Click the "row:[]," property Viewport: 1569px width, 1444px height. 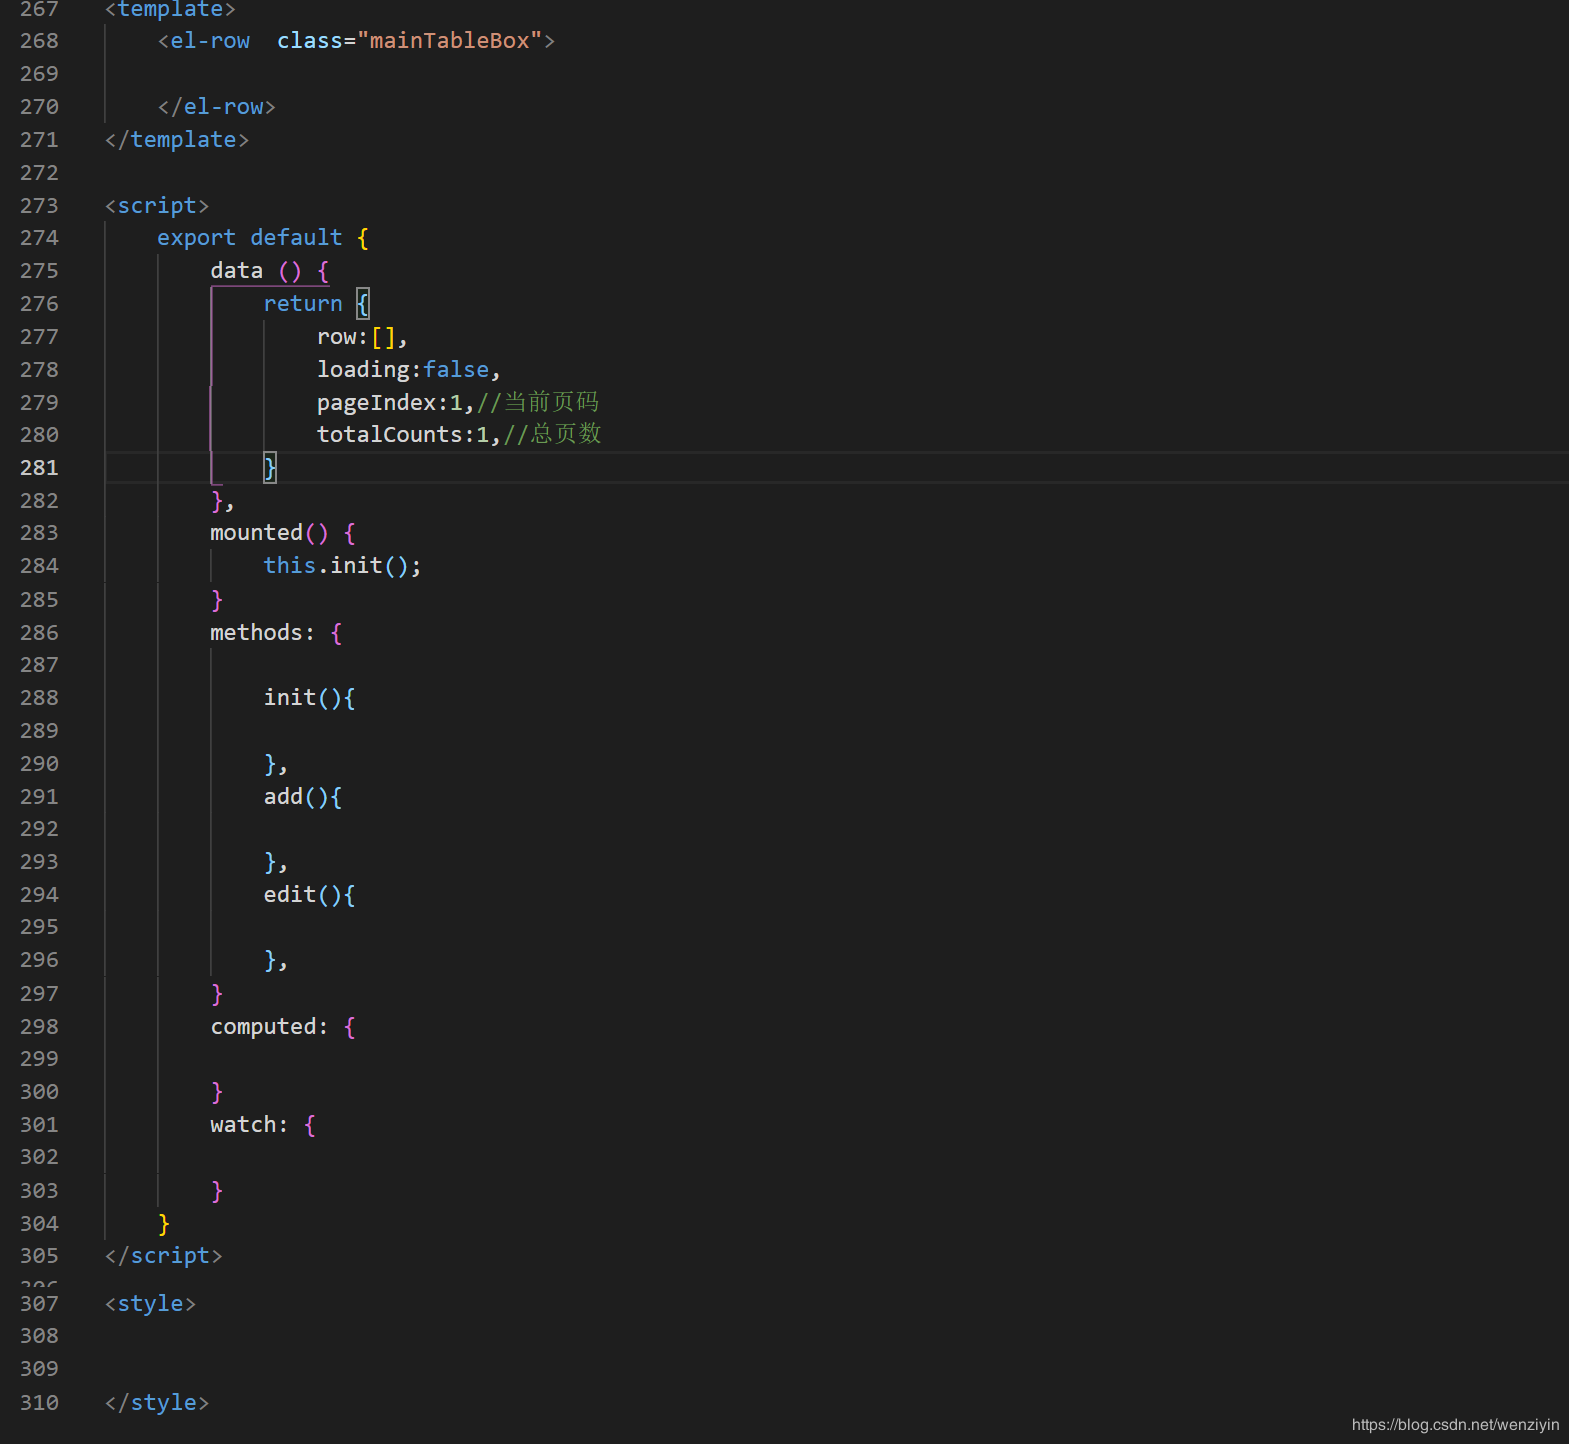[362, 337]
